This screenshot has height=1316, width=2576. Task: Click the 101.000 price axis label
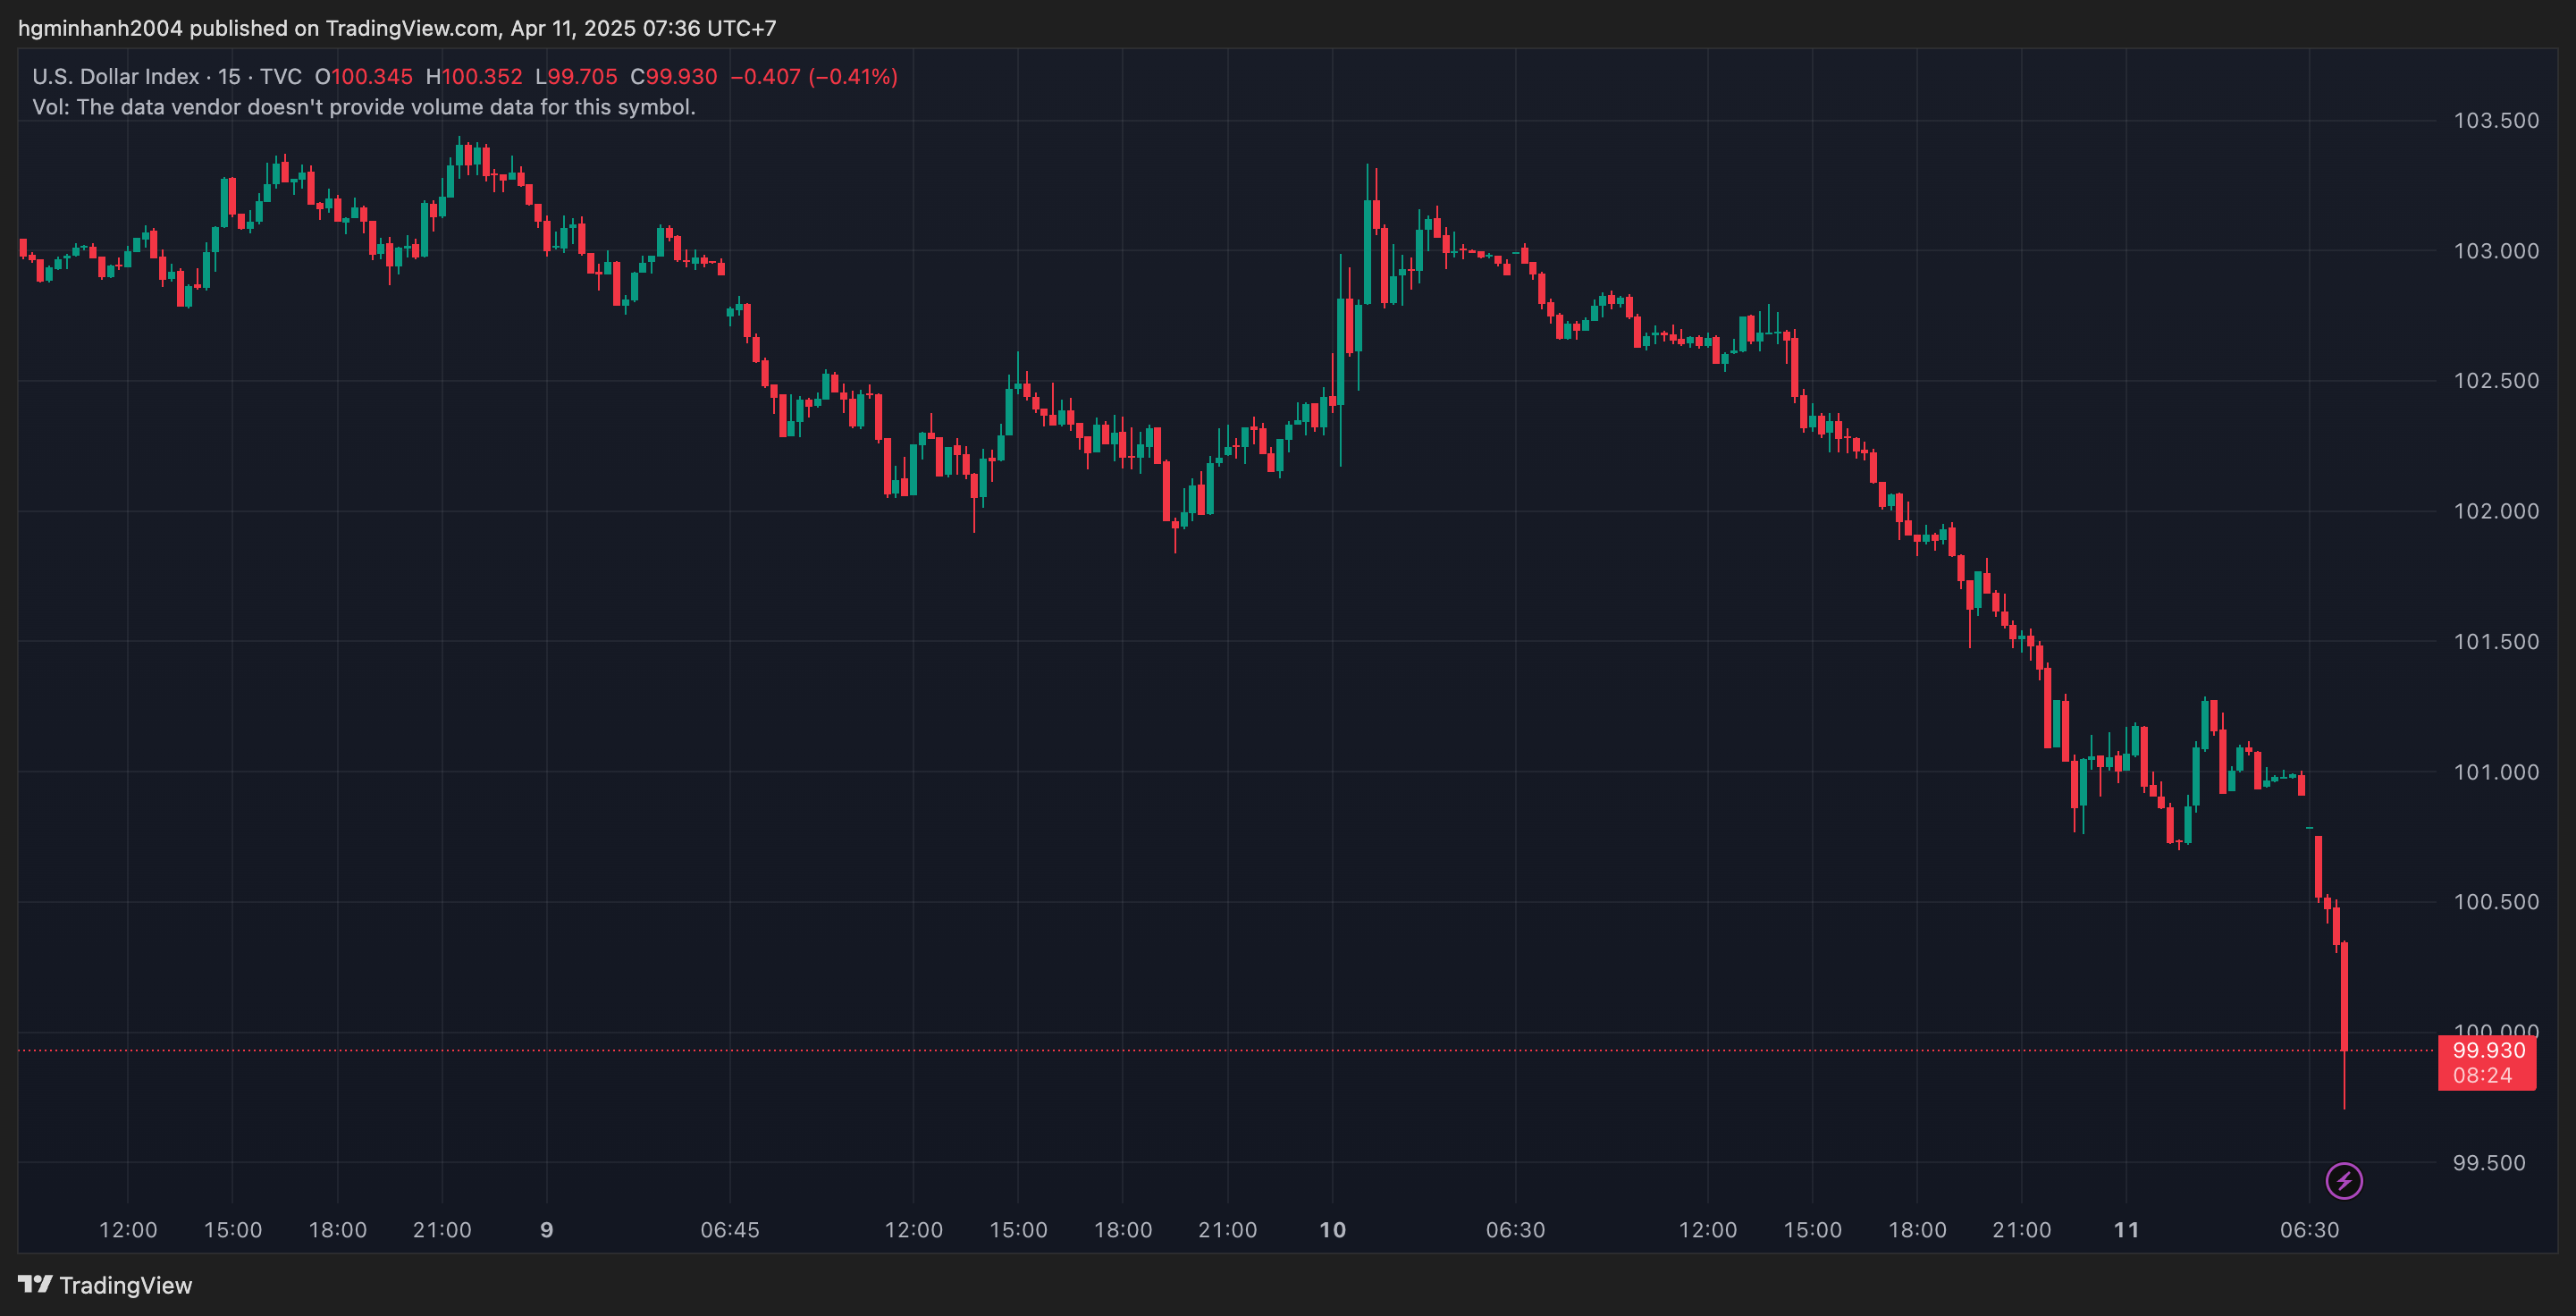[x=2496, y=772]
